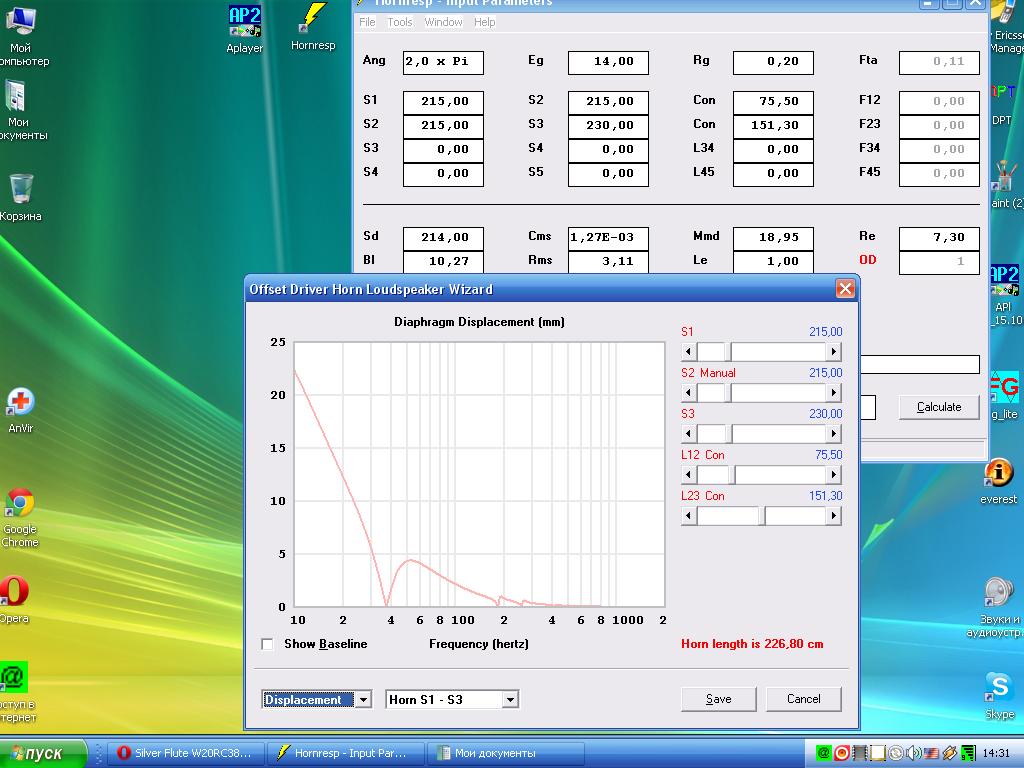Screen dimensions: 1024x768
Task: Click the Rg input field
Action: pyautogui.click(x=773, y=62)
